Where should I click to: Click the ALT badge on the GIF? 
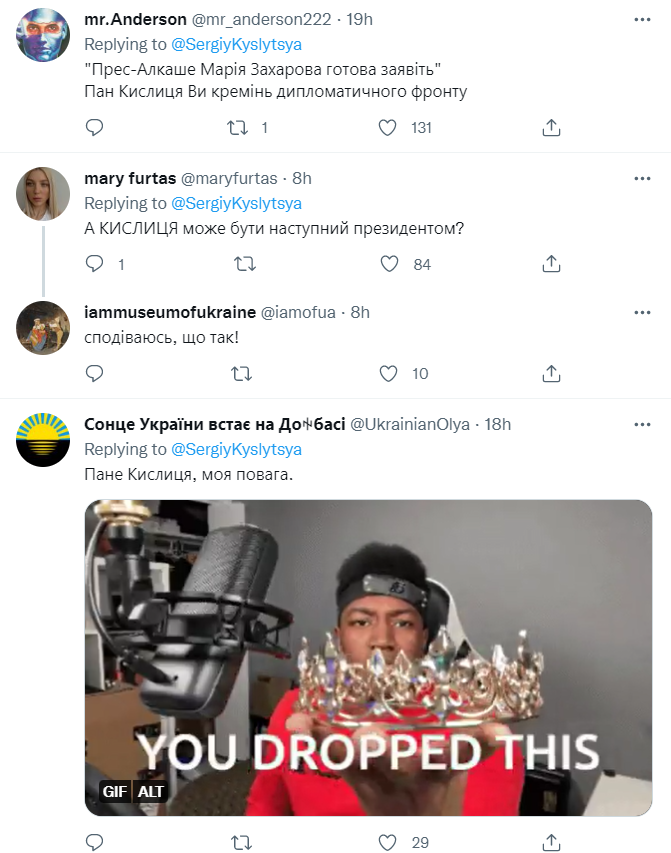click(x=151, y=792)
